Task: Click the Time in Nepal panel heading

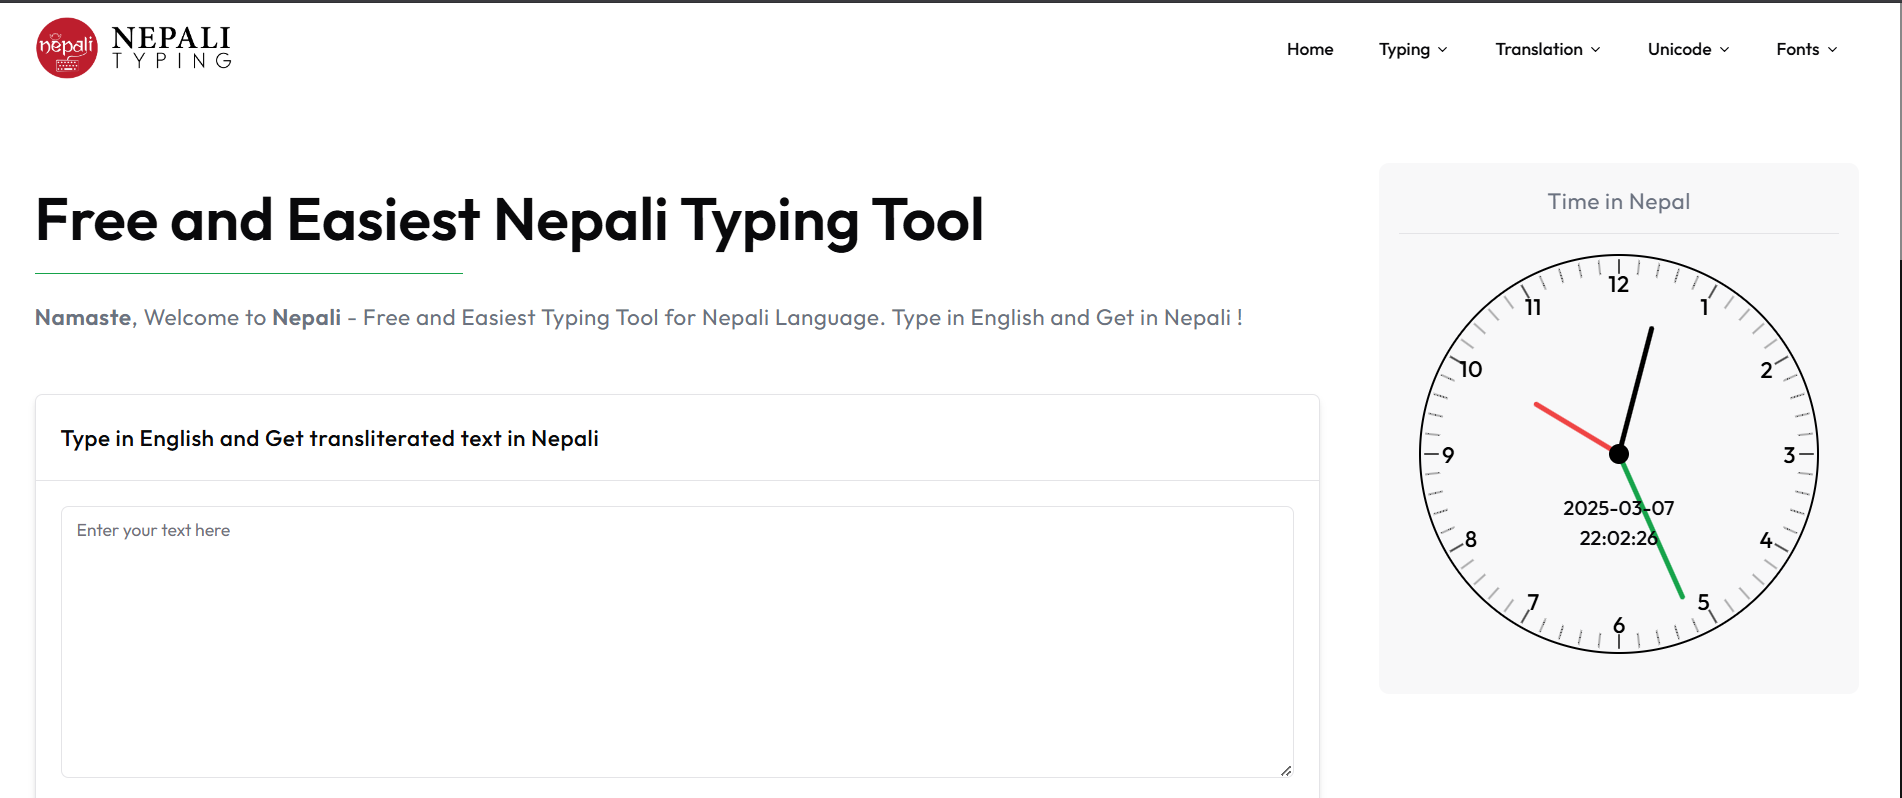Action: point(1618,200)
